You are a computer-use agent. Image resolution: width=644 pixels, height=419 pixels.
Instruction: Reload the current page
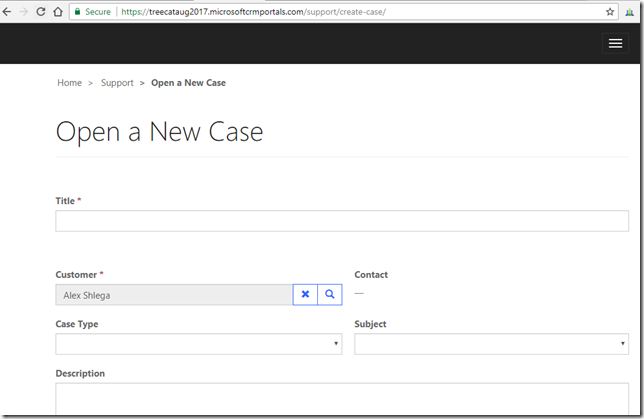(41, 12)
